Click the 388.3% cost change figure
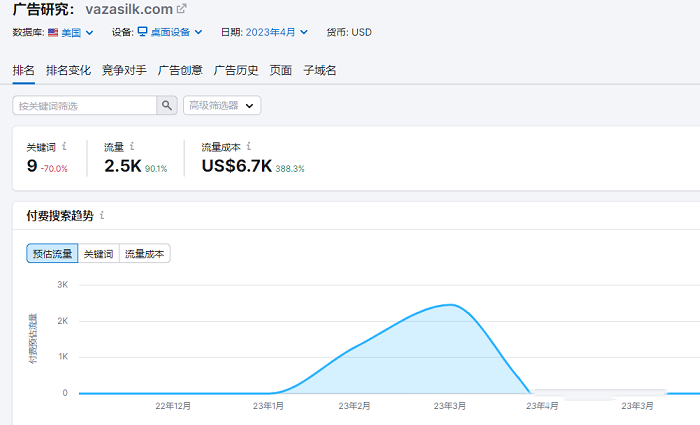 coord(290,169)
